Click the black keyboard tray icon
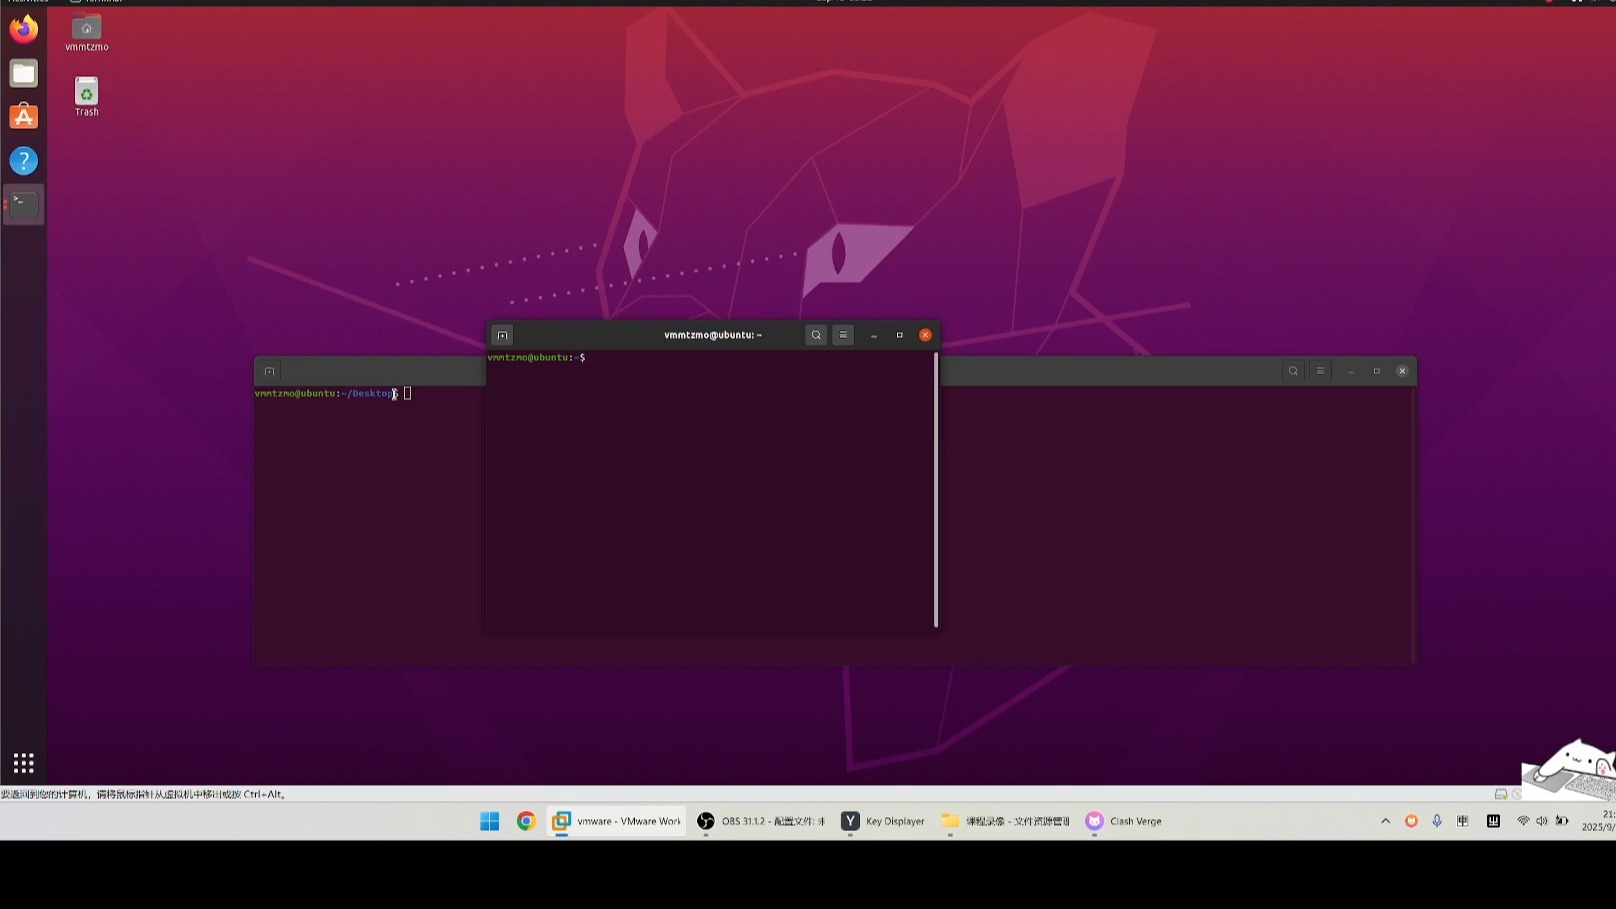Image resolution: width=1616 pixels, height=909 pixels. pos(1493,821)
